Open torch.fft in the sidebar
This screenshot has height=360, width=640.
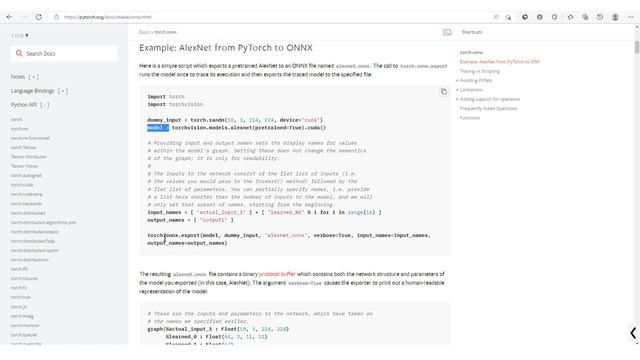pyautogui.click(x=19, y=269)
